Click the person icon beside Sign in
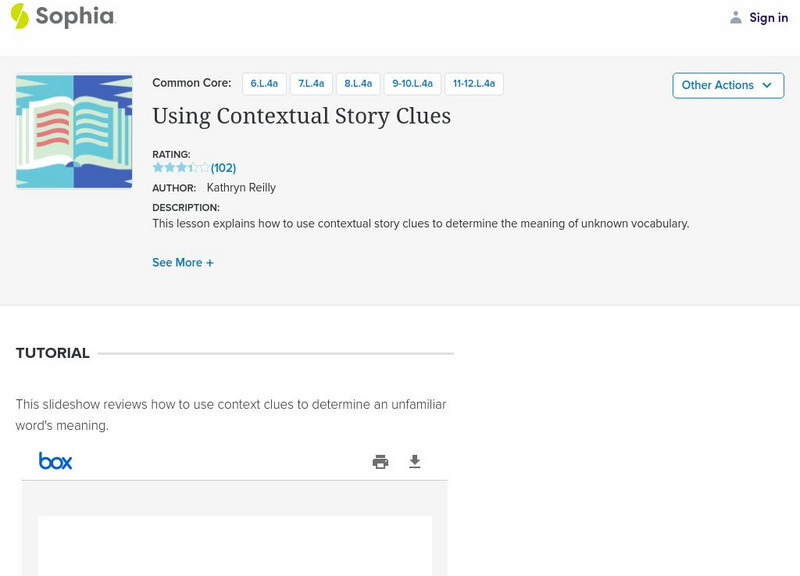The image size is (800, 576). click(x=736, y=17)
